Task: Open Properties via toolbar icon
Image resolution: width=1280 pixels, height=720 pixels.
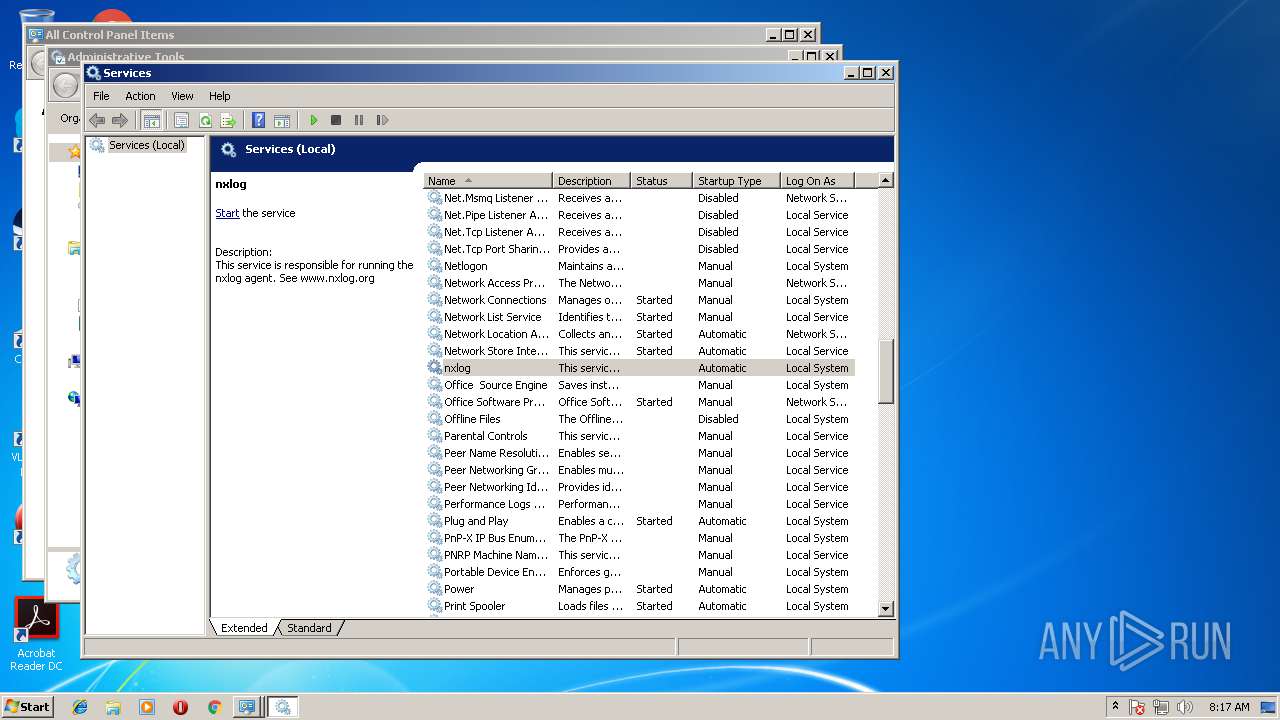Action: (181, 120)
